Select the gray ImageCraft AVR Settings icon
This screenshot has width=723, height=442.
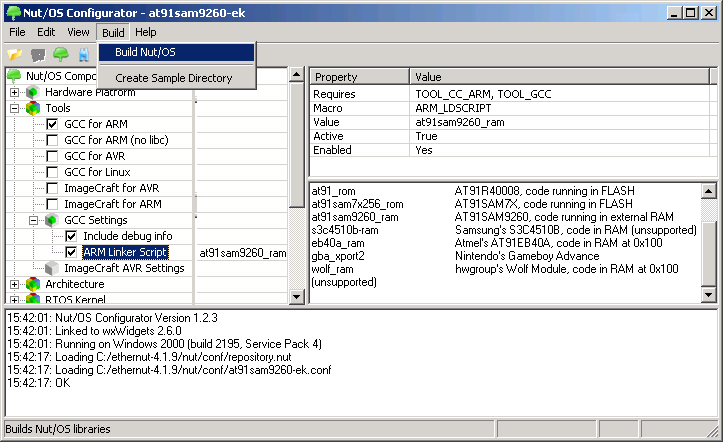(52, 268)
